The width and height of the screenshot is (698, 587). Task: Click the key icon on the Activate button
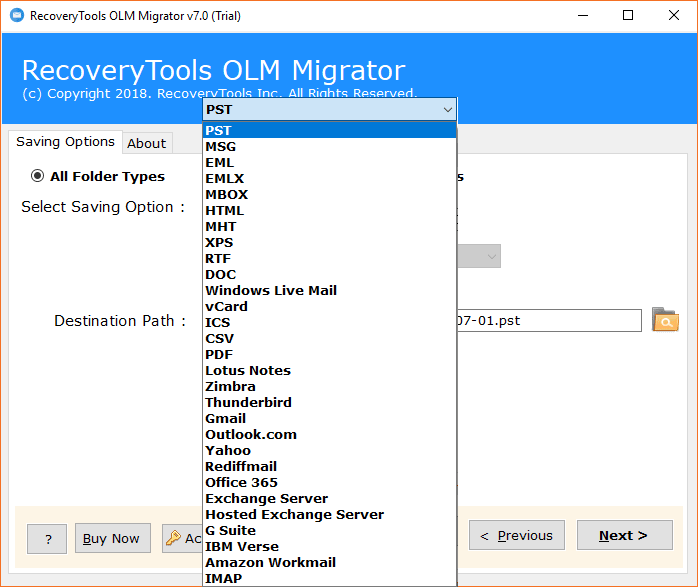173,538
